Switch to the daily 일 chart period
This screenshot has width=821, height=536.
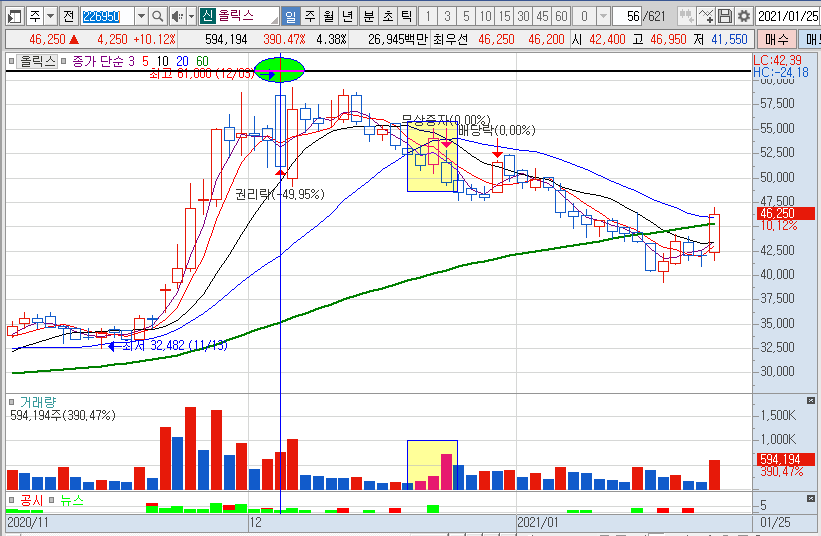pos(289,16)
